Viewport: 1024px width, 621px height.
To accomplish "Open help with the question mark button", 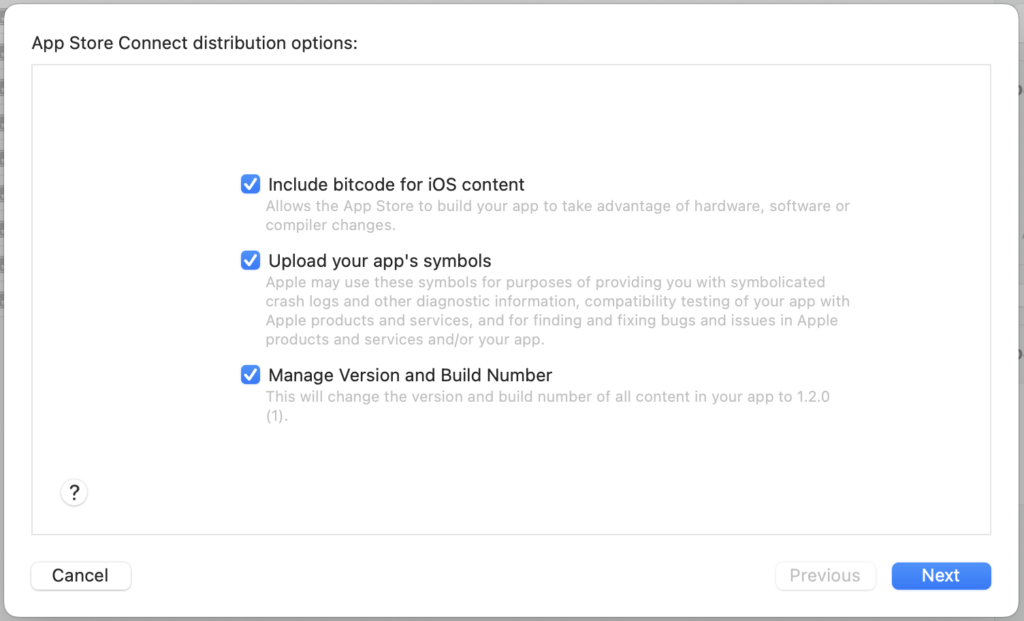I will click(x=74, y=492).
